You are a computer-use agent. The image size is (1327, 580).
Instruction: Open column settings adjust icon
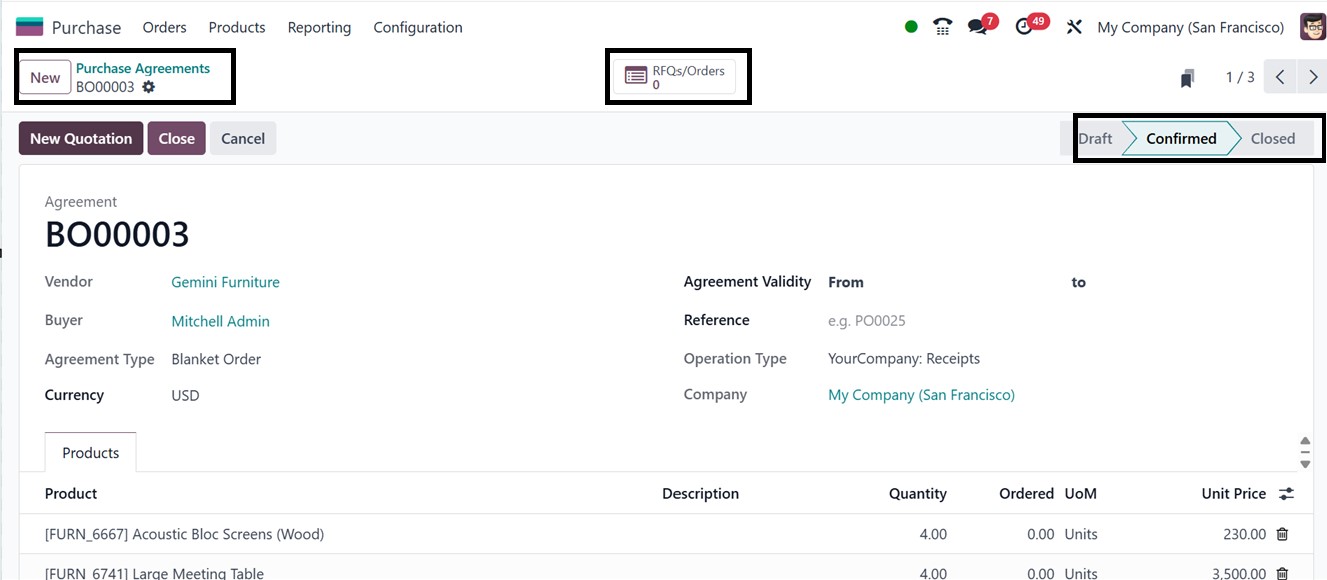[x=1286, y=493]
